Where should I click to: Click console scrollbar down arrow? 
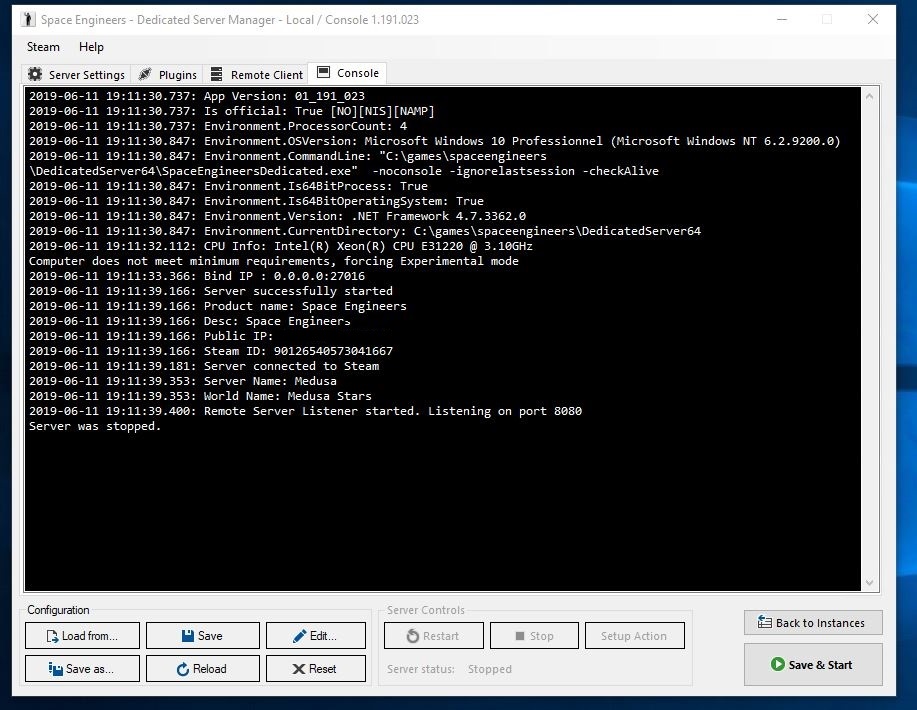click(x=869, y=583)
